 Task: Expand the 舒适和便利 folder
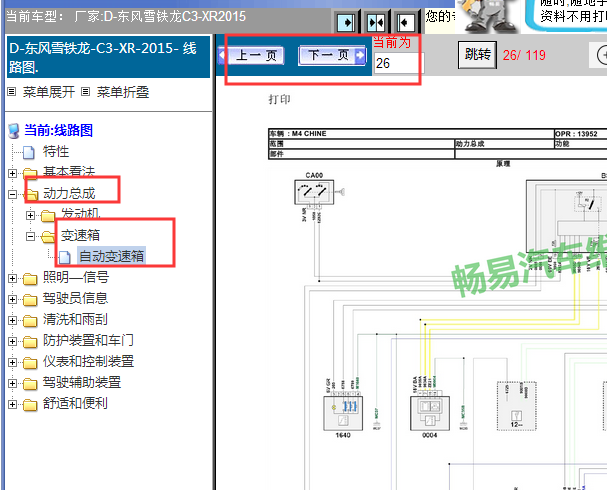tap(12, 404)
